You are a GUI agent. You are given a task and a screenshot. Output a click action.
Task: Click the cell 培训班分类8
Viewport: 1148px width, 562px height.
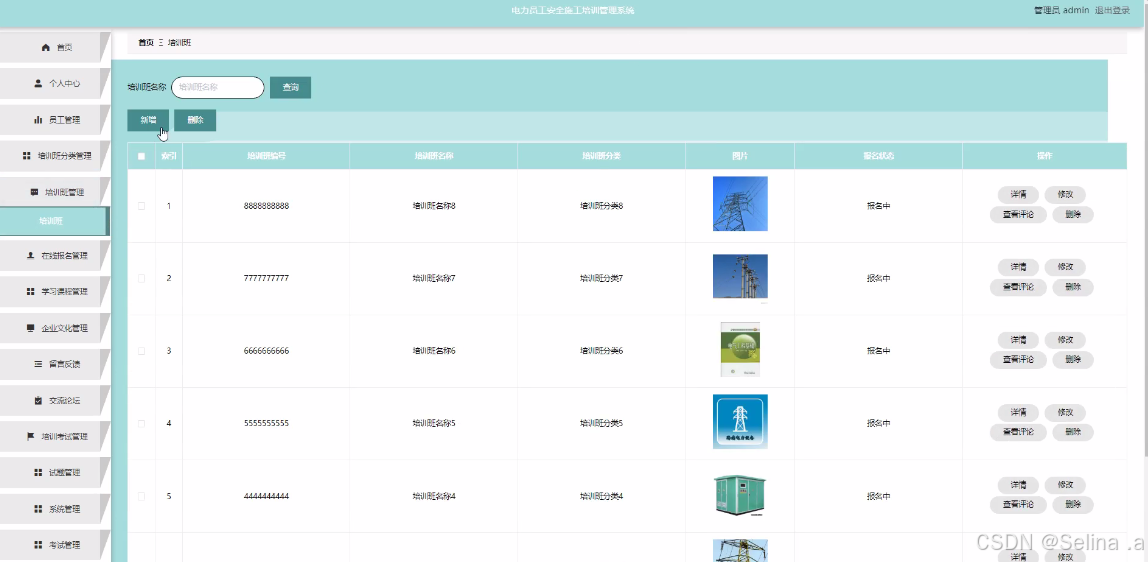(601, 206)
